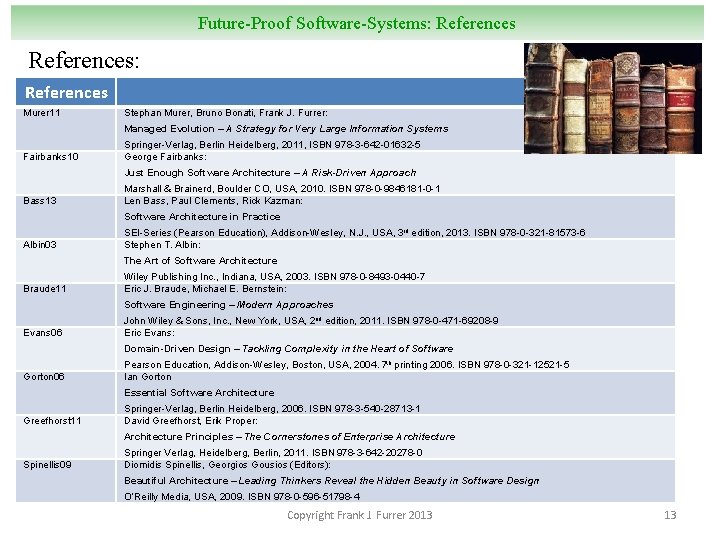This screenshot has height=540, width=720.
Task: Click the 'SEI-Series (Pearson Education)' publisher line
Action: click(354, 233)
